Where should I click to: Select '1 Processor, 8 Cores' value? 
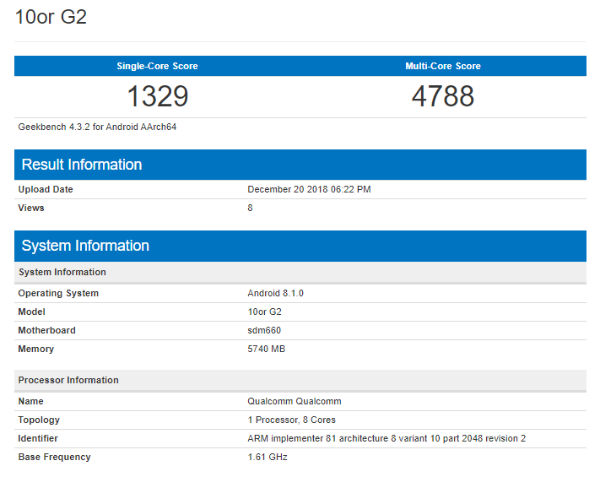tap(292, 420)
